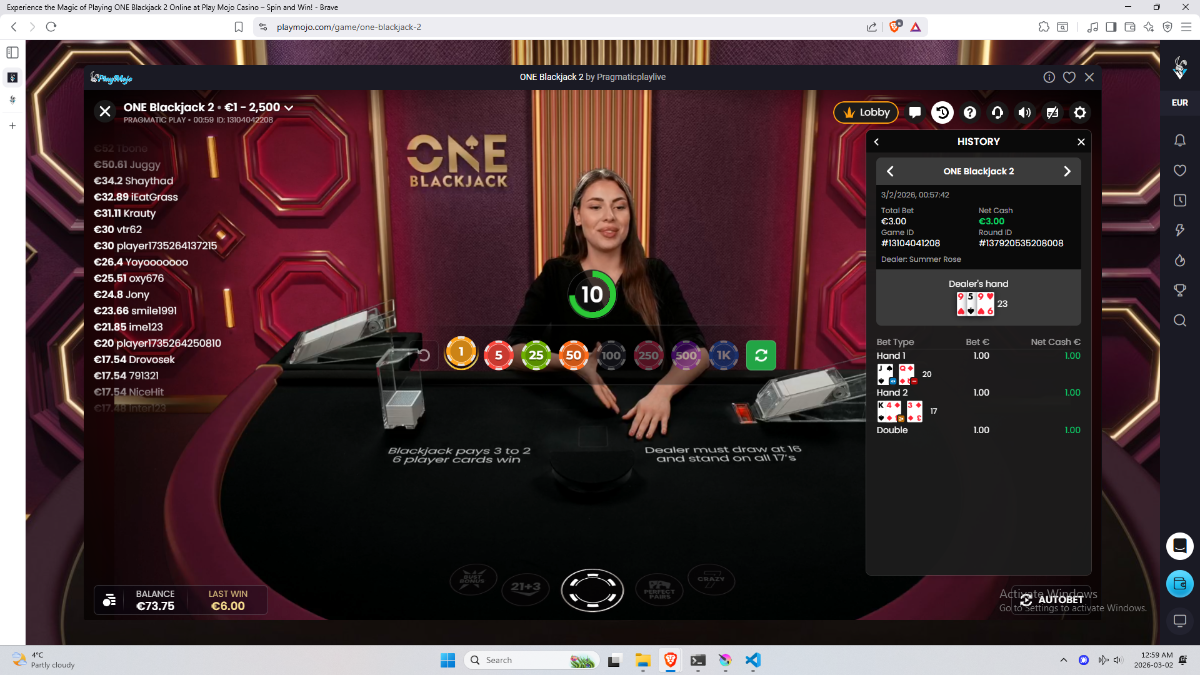This screenshot has height=675, width=1200.
Task: Open the live chat speech bubble
Action: coord(915,113)
